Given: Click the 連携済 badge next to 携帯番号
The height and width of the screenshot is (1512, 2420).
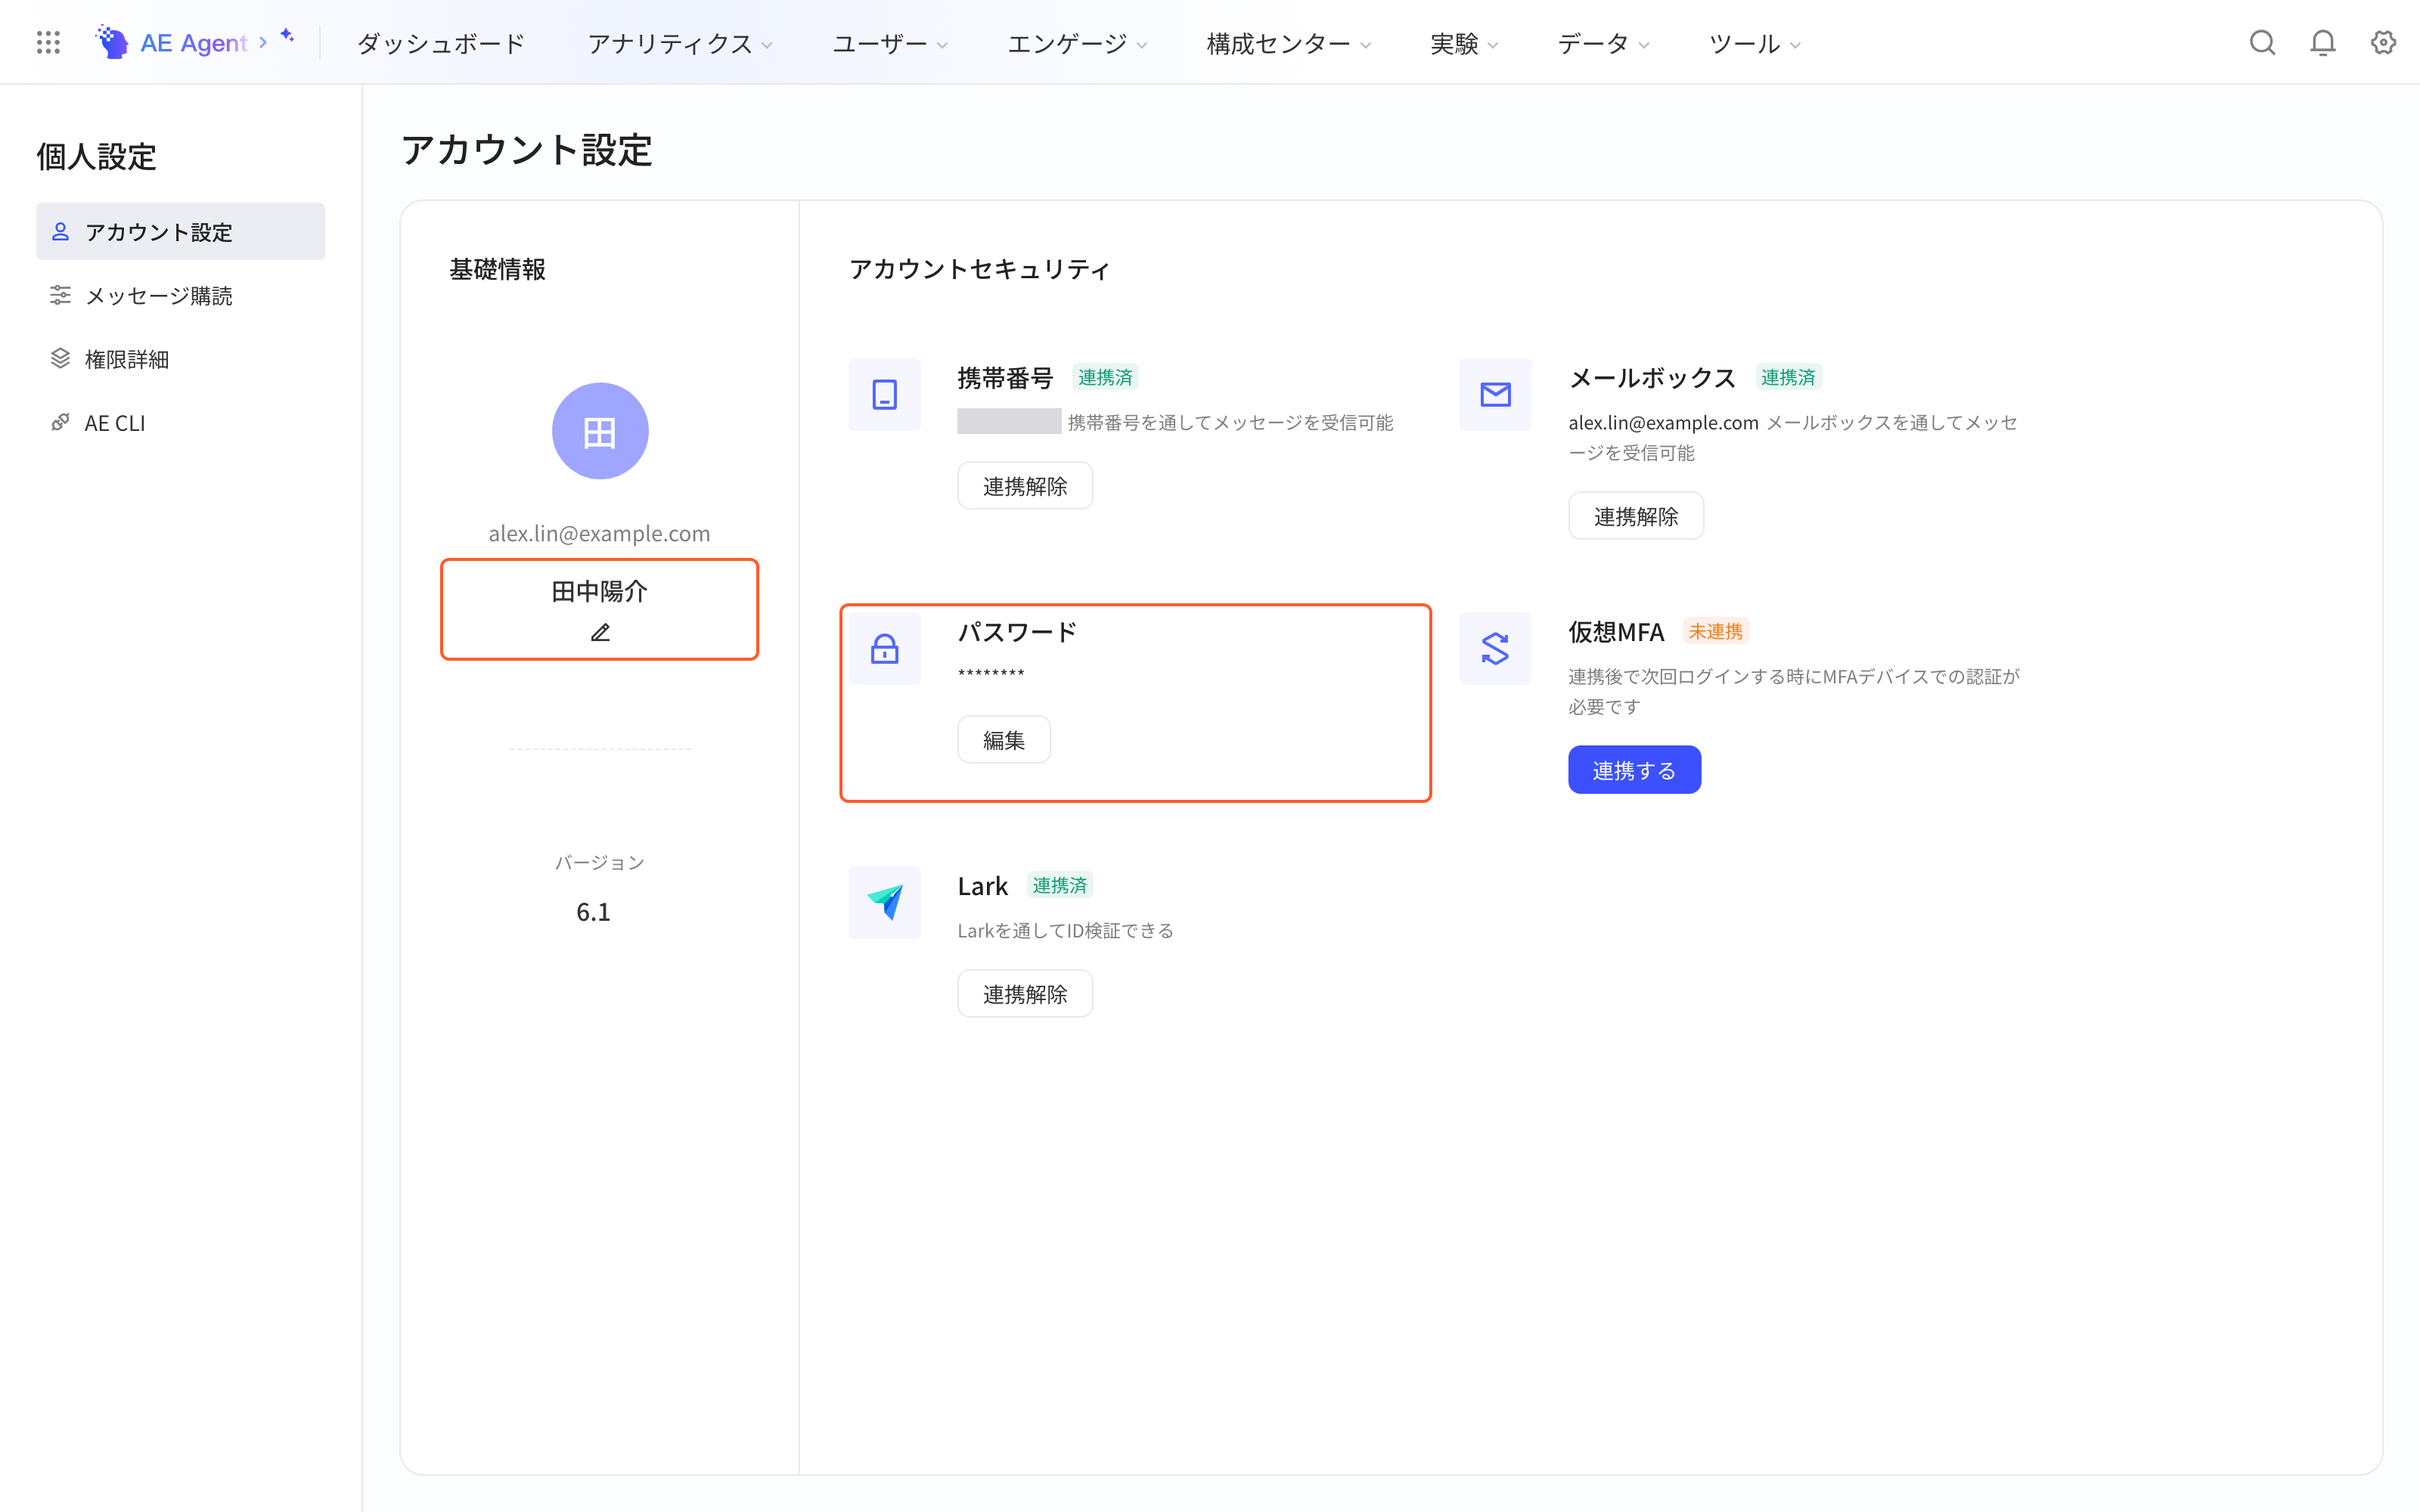Looking at the screenshot, I should 1105,377.
